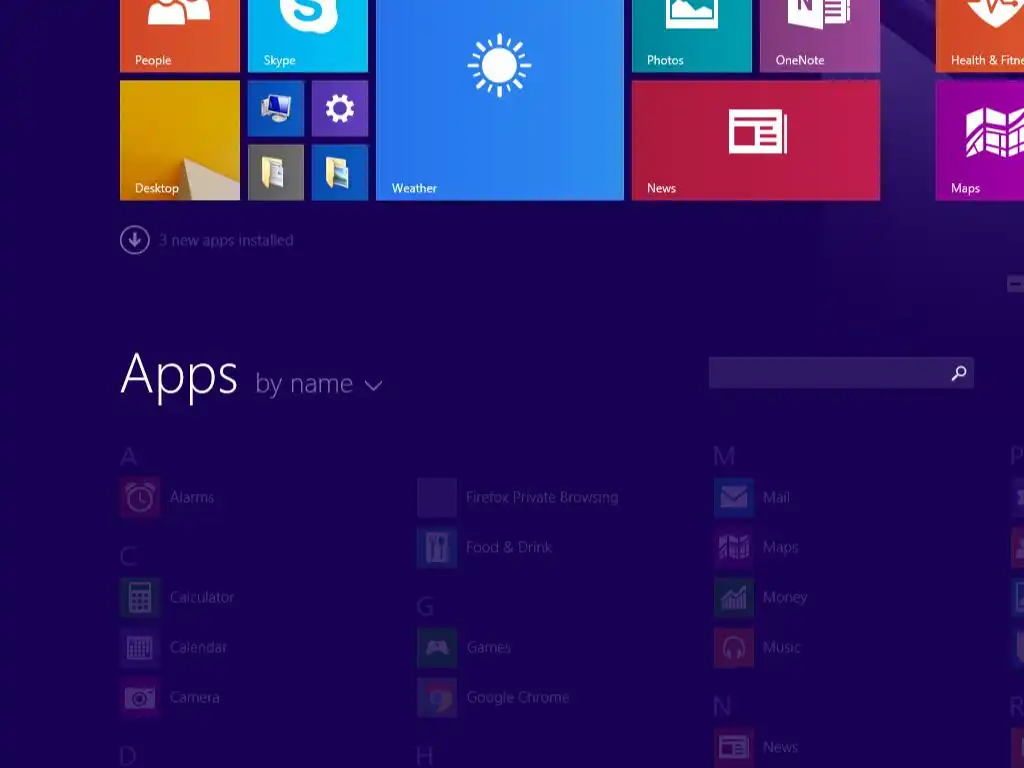Open Calculator in the apps list
The width and height of the screenshot is (1024, 768).
[178, 597]
